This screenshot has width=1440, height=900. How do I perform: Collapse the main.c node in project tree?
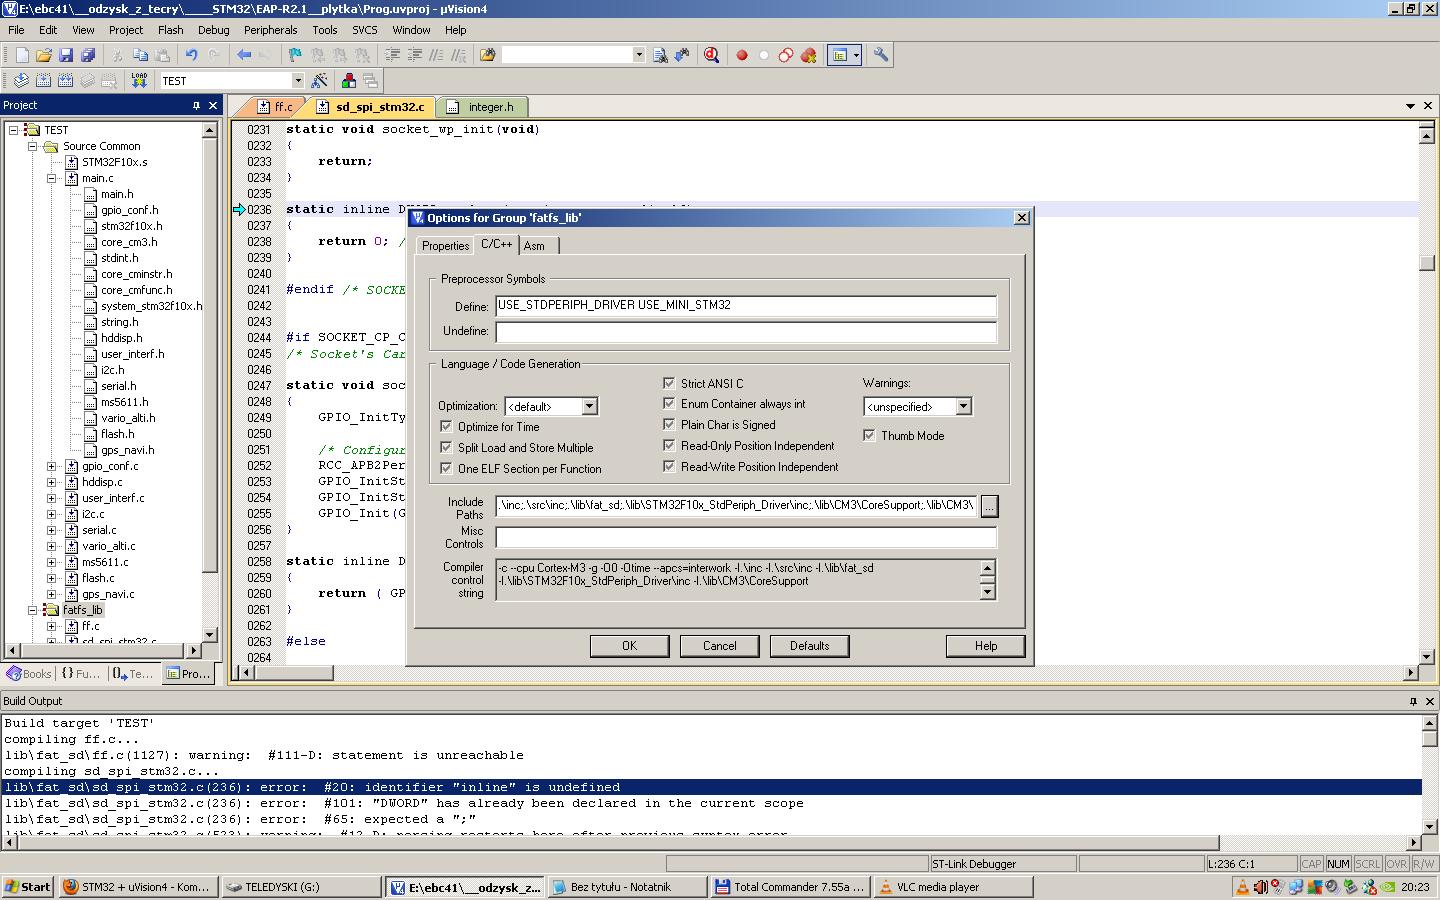pyautogui.click(x=52, y=178)
